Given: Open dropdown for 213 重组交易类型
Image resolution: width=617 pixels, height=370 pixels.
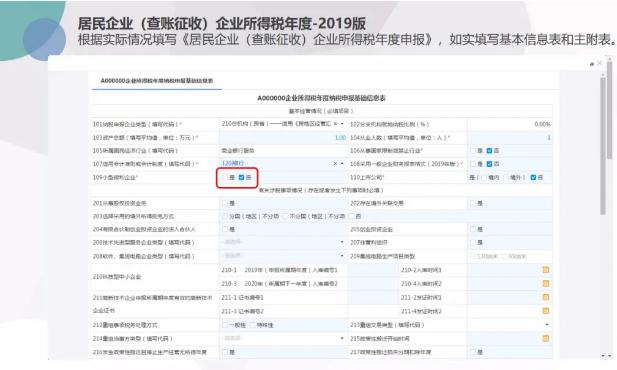Looking at the screenshot, I should [x=547, y=325].
